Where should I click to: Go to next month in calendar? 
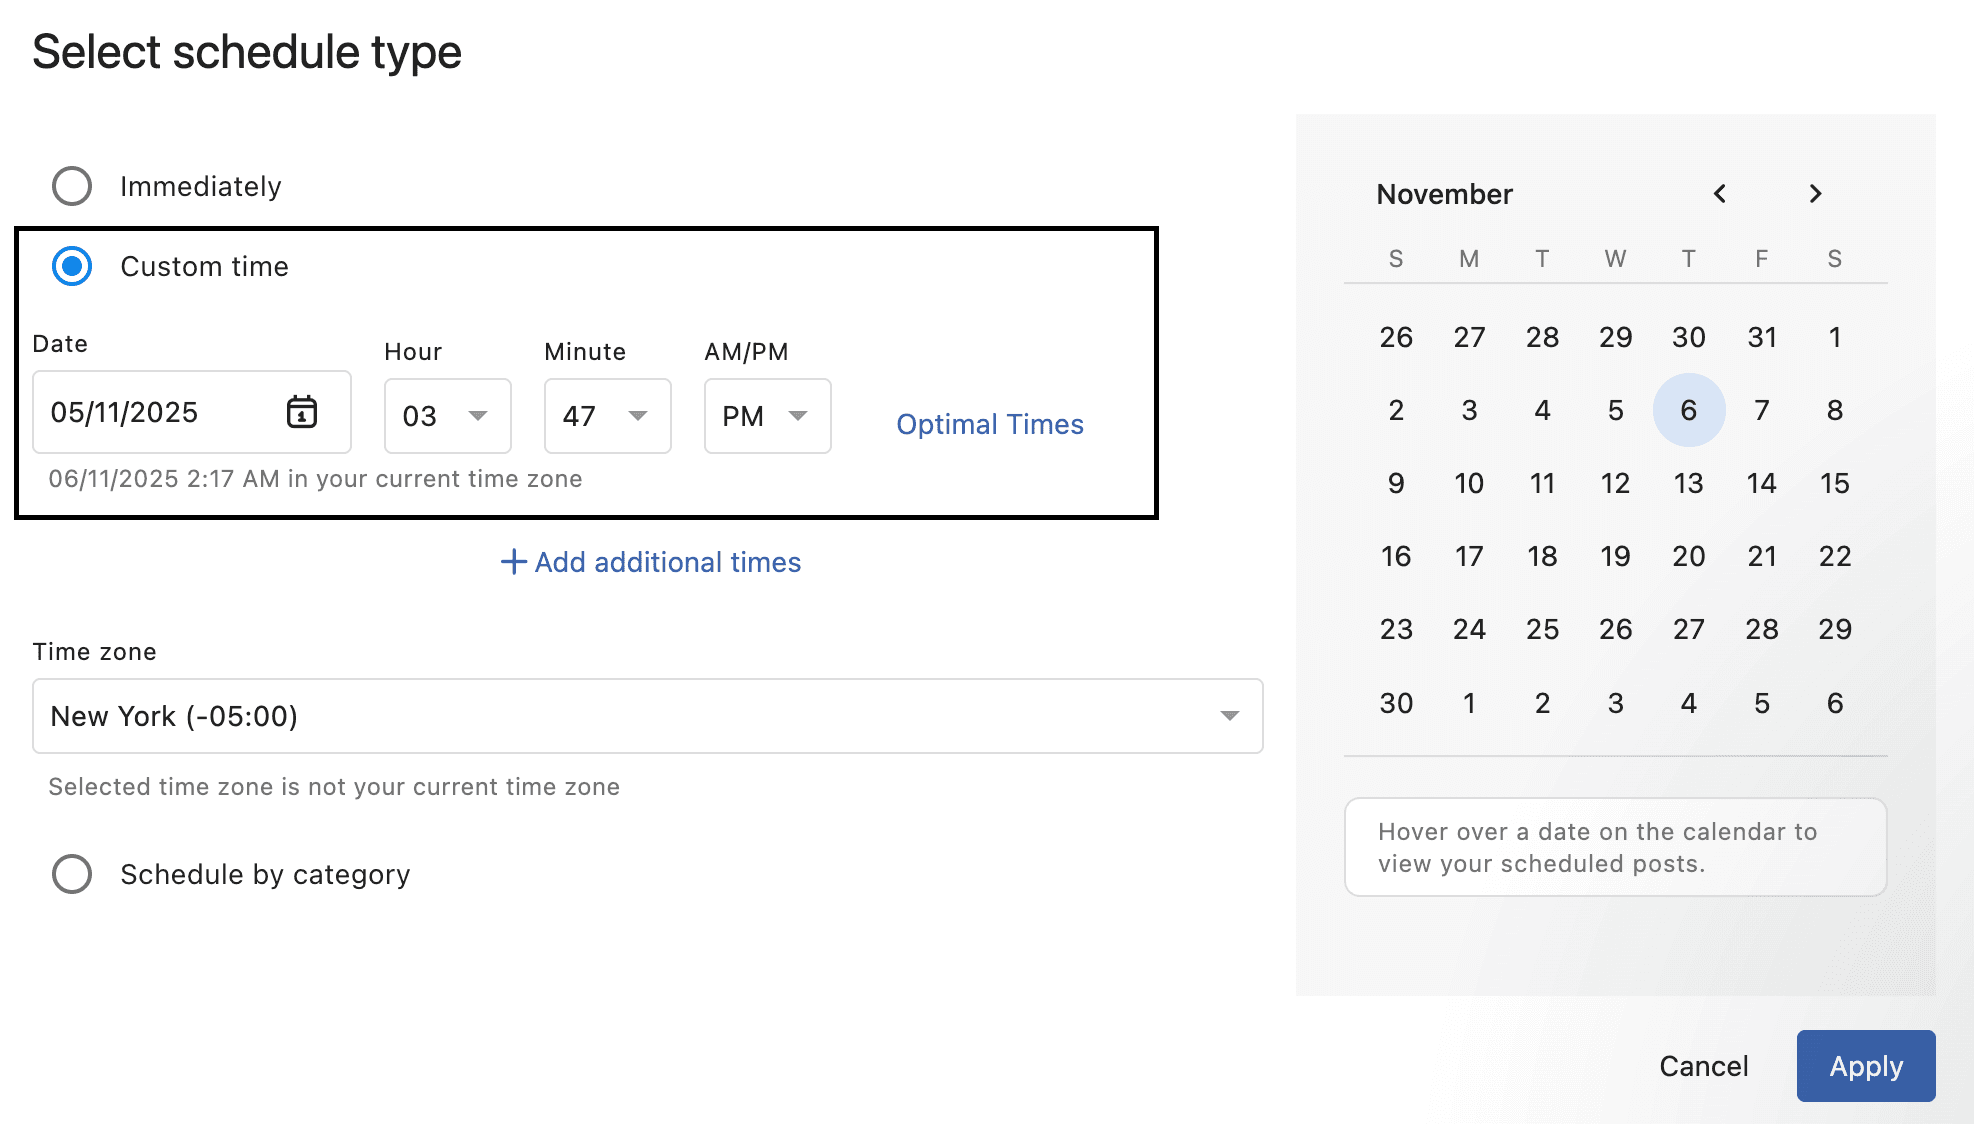[x=1815, y=194]
